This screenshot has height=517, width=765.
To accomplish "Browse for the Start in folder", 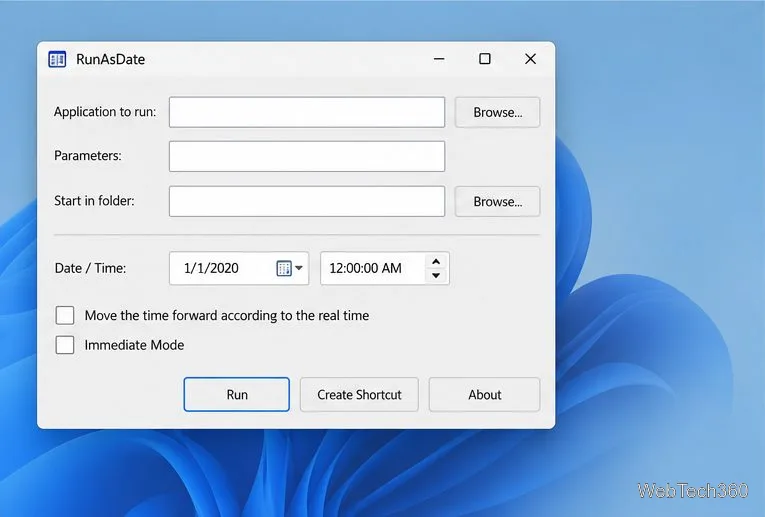I will 498,201.
